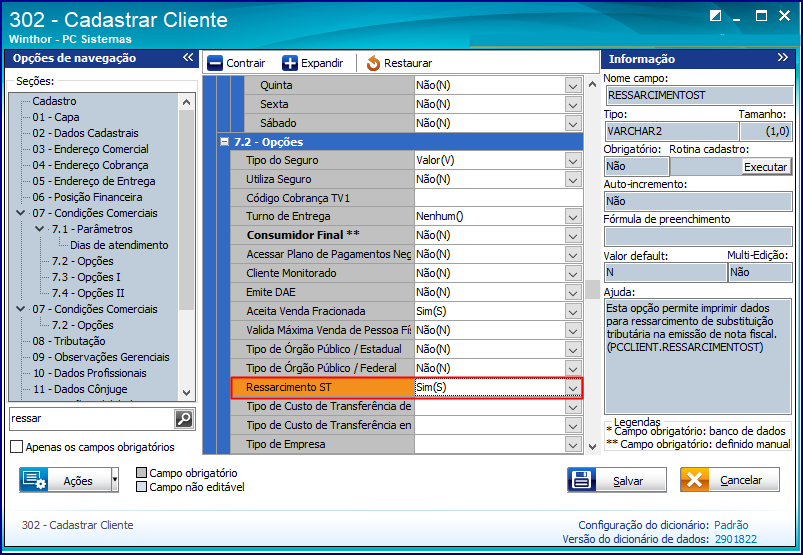Click the Fórmula de preenchimento field
Viewport: 803px width, 555px height.
pyautogui.click(x=699, y=237)
